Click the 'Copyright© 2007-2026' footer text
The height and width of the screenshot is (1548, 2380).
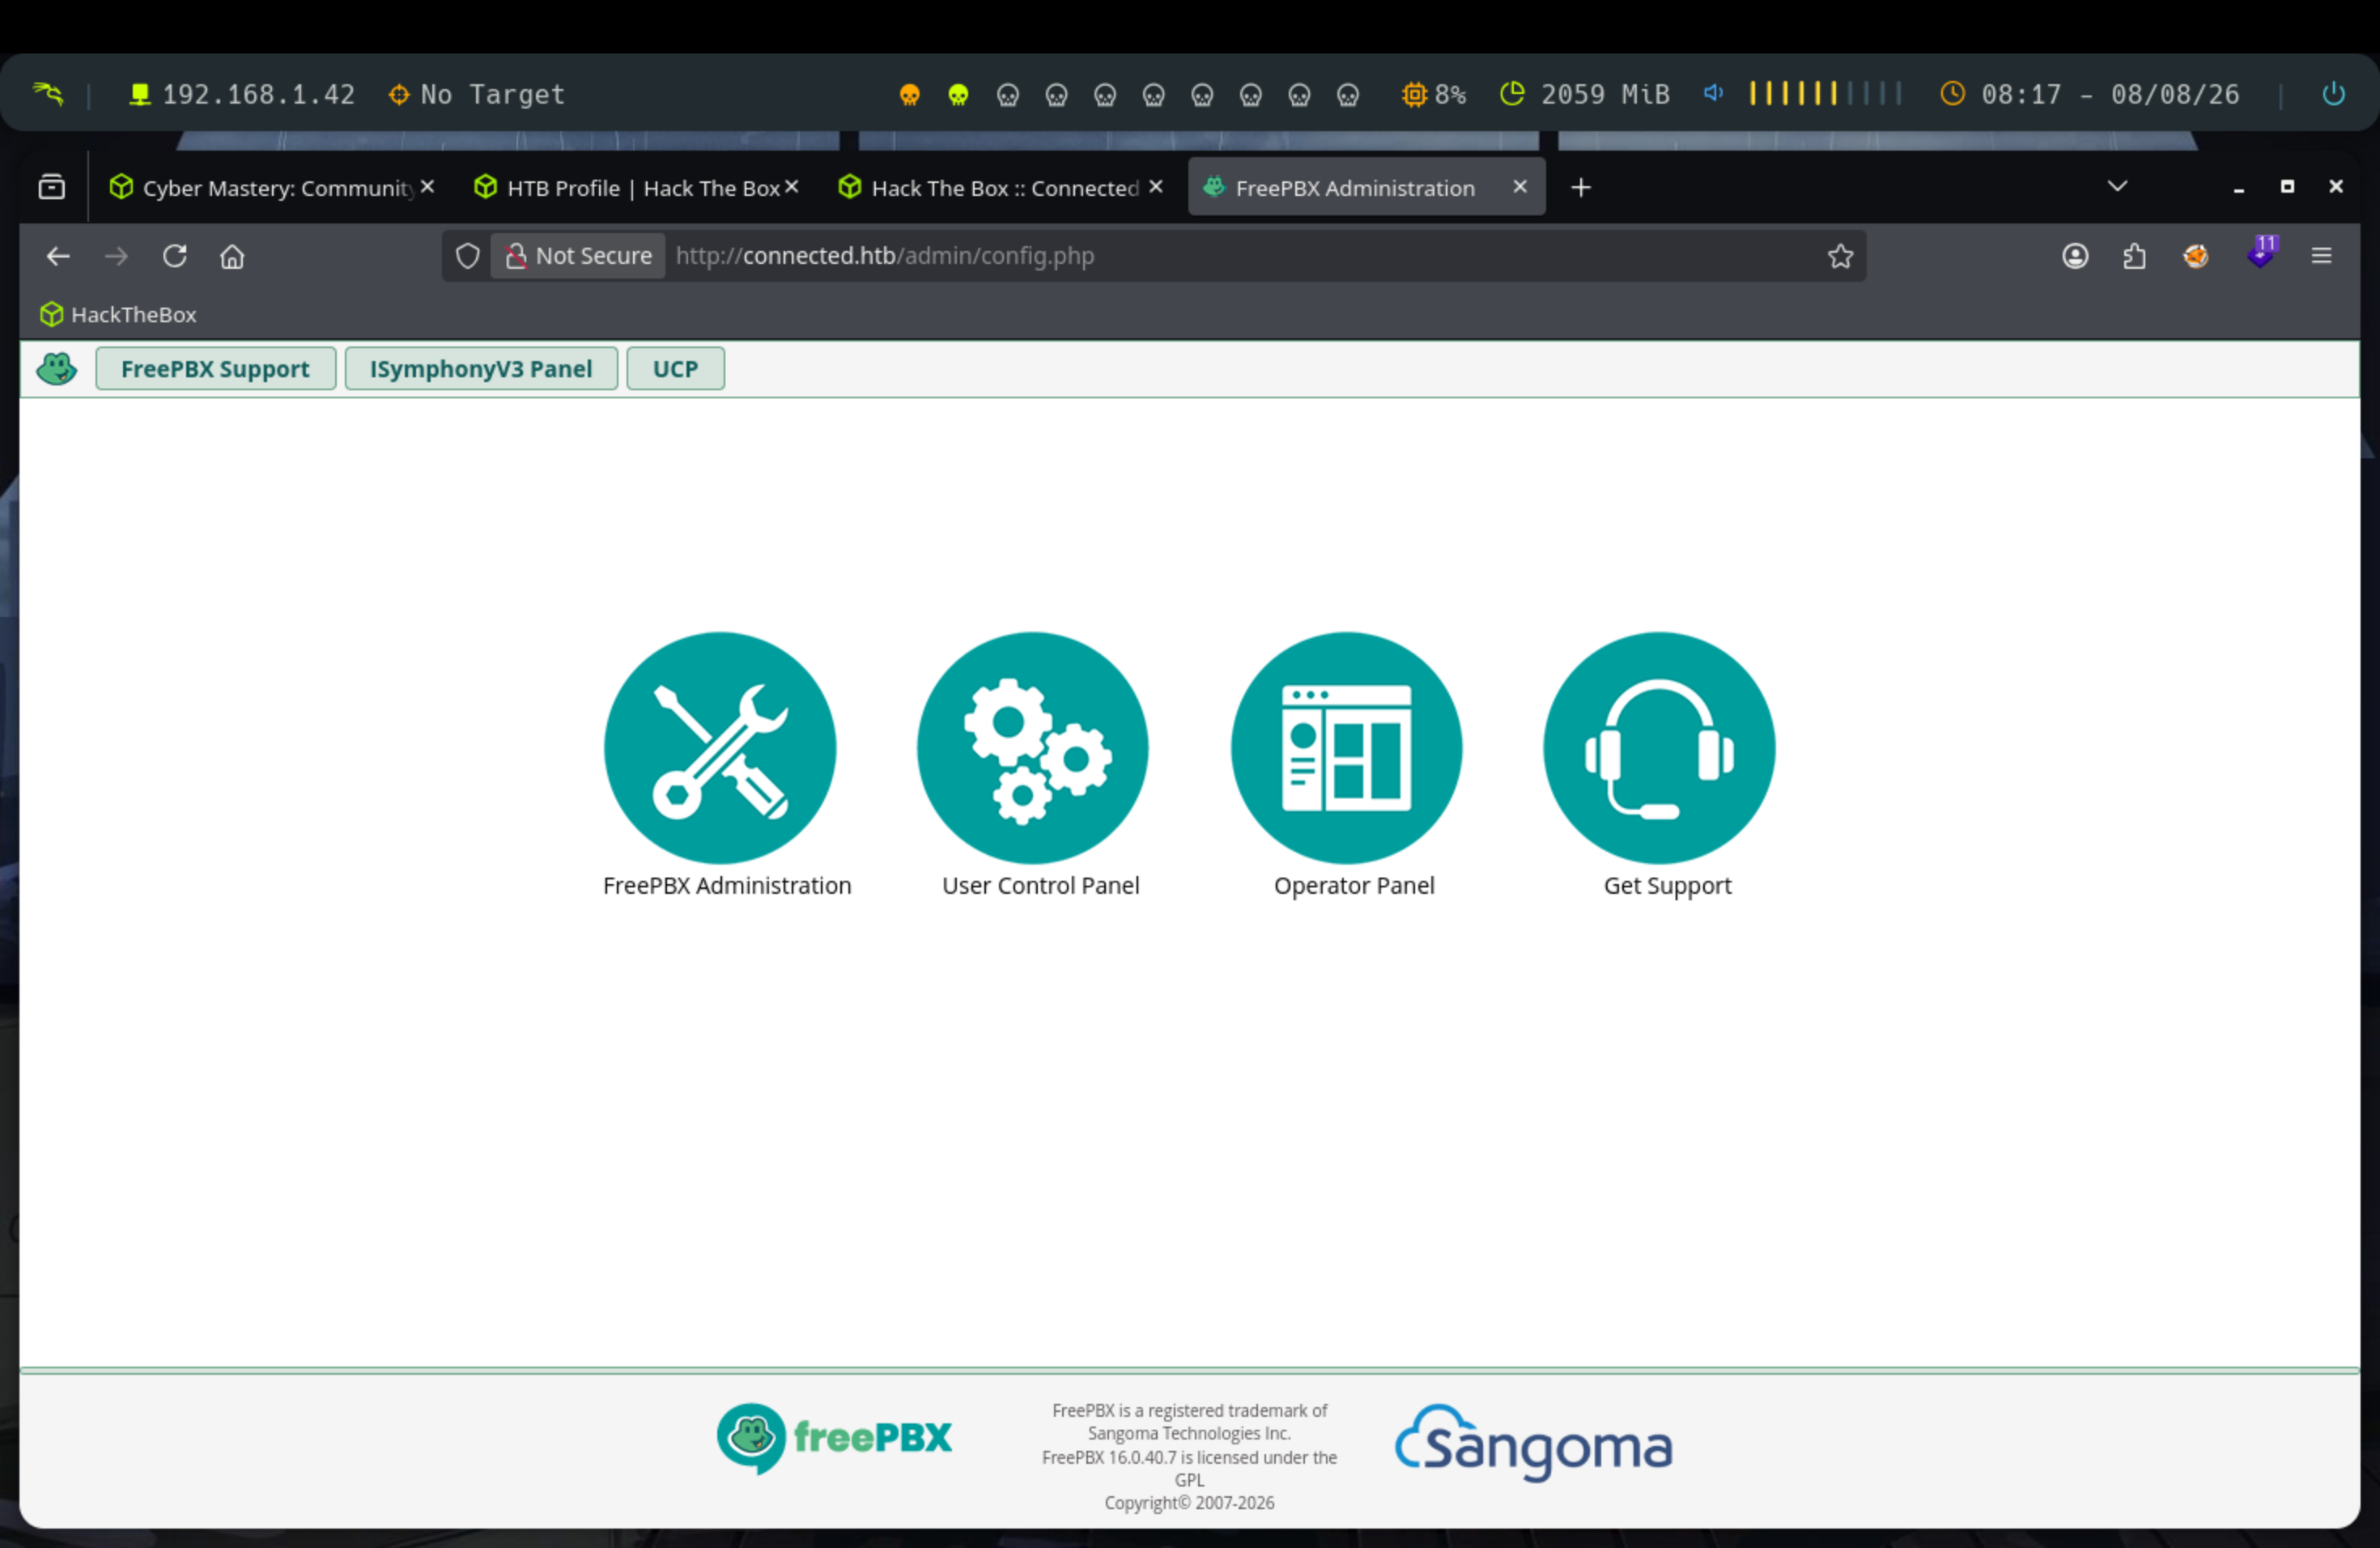pyautogui.click(x=1189, y=1503)
